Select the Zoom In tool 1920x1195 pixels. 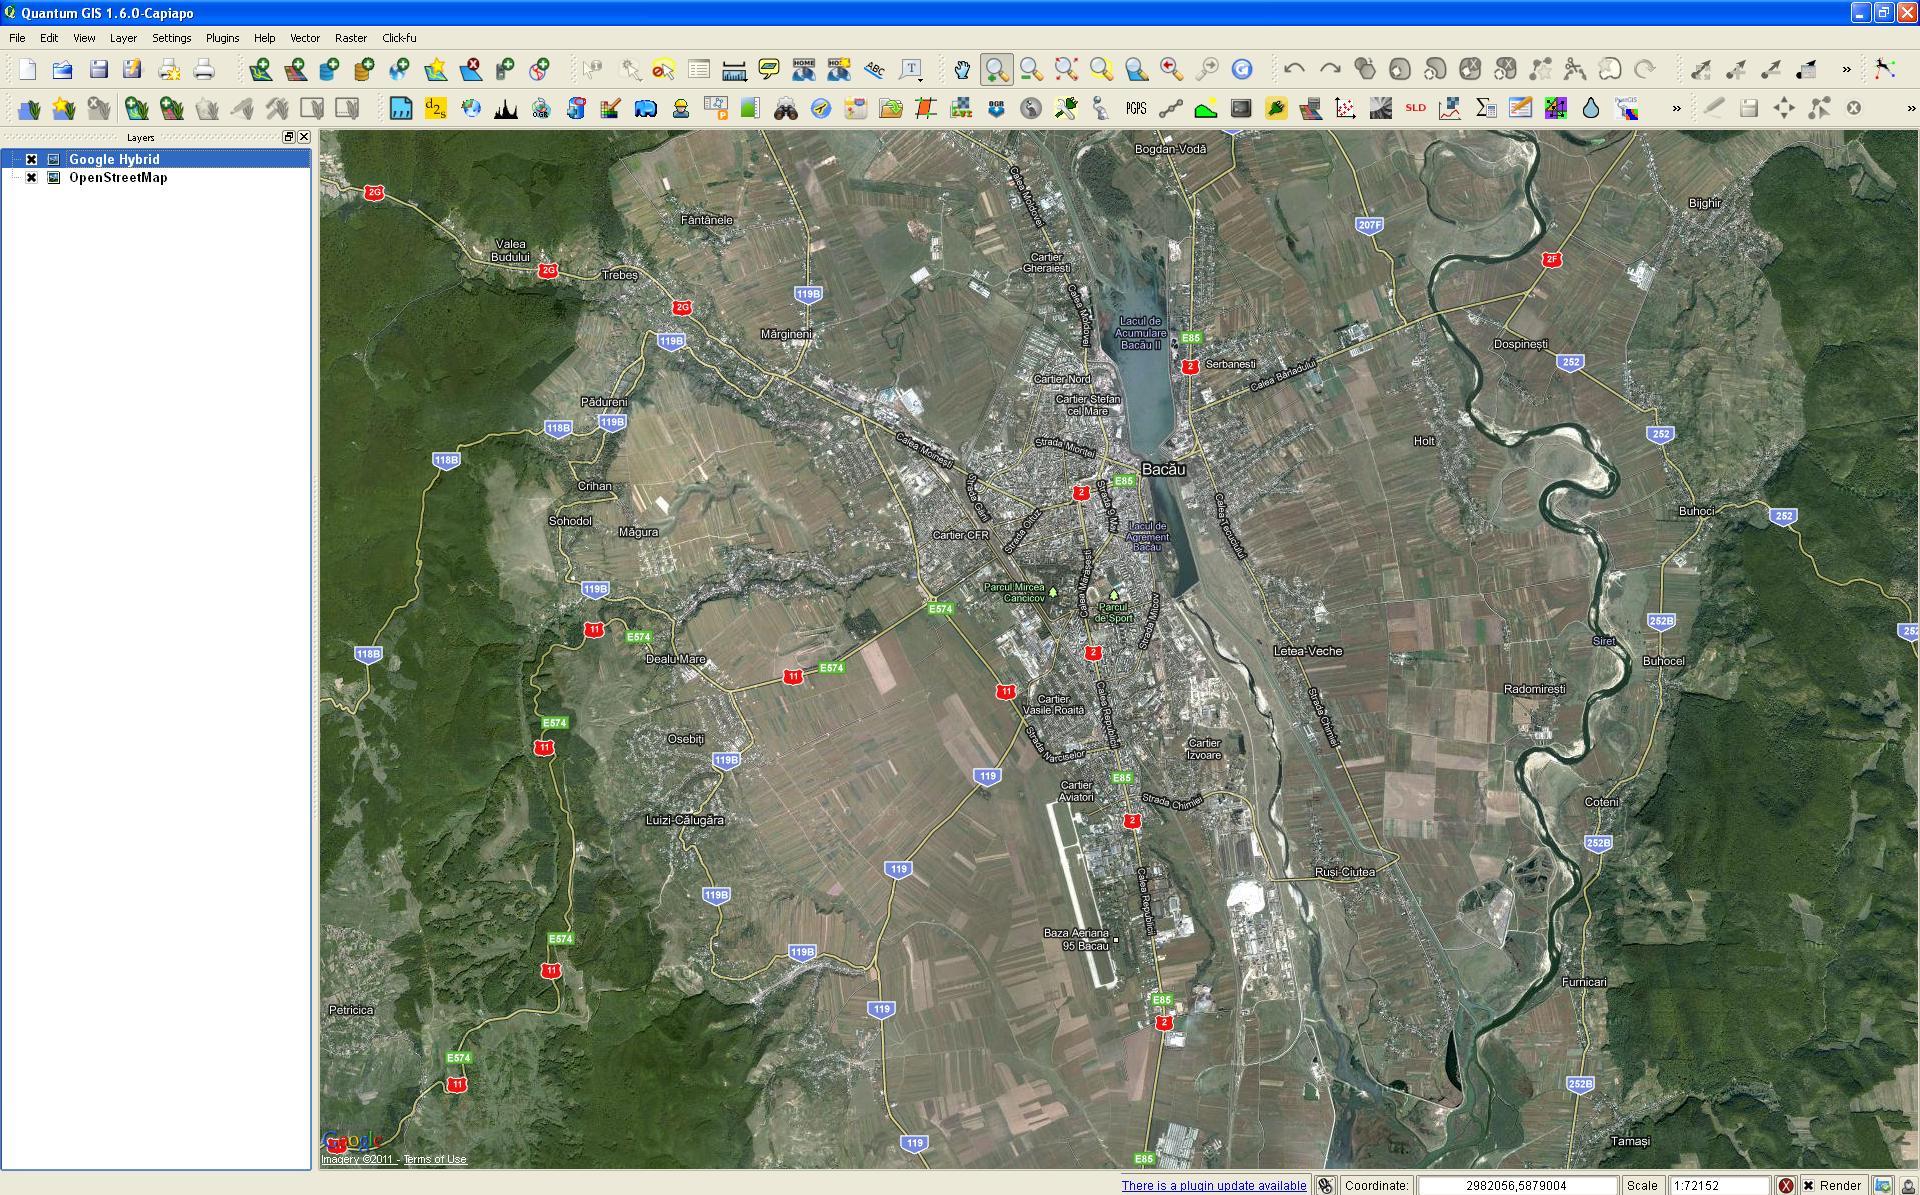(x=996, y=69)
